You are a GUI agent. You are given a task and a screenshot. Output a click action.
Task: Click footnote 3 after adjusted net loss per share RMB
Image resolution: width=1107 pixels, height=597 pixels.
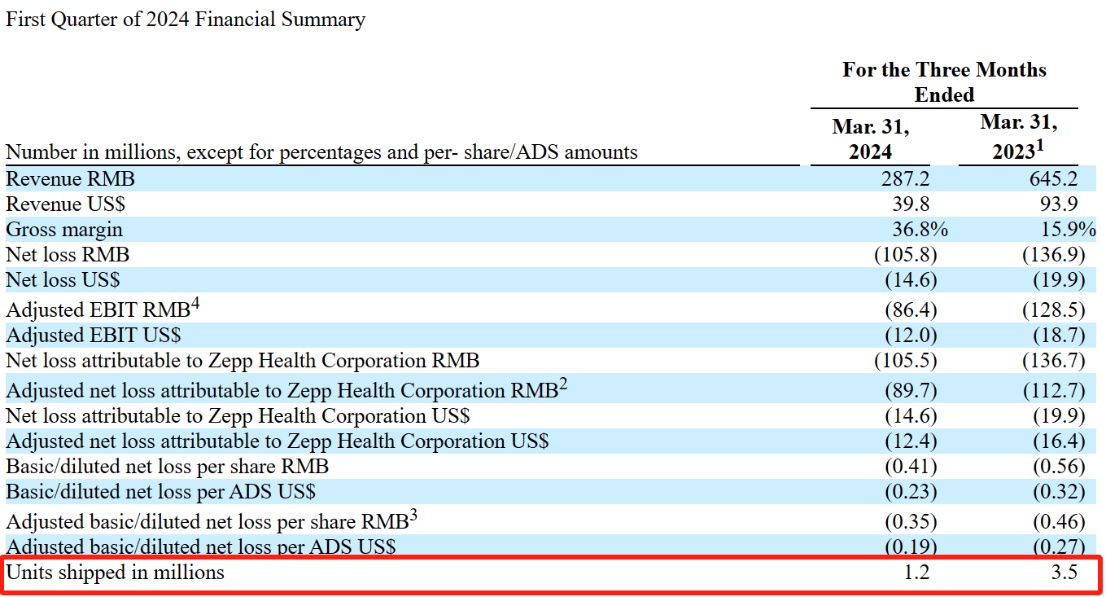pos(413,514)
